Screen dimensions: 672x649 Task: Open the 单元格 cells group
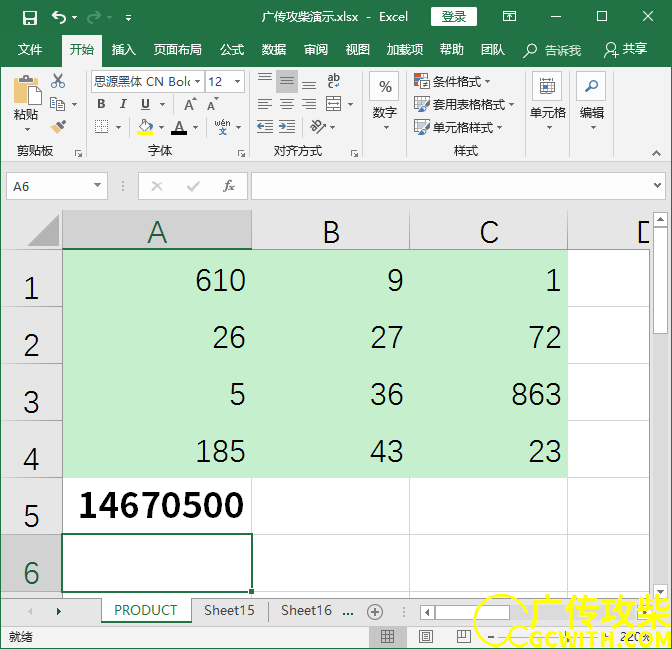pos(547,102)
